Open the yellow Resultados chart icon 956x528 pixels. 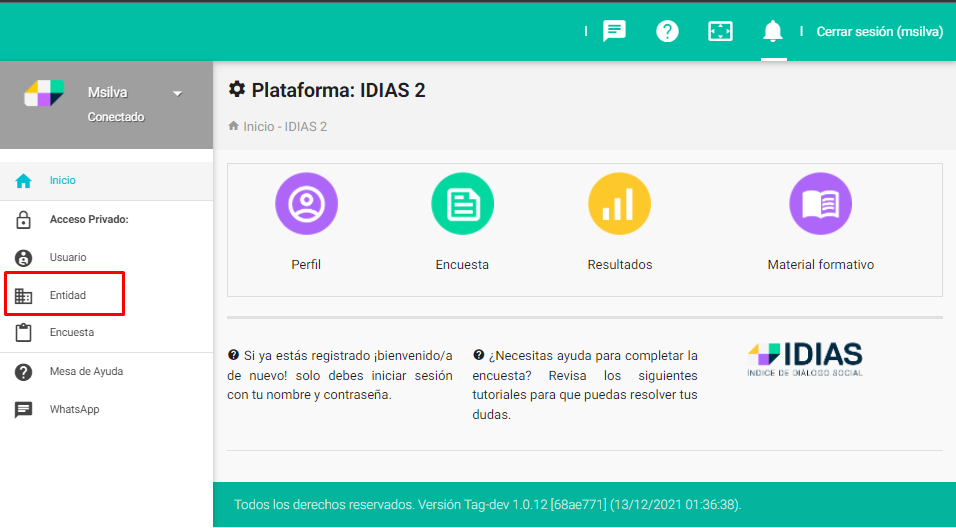[619, 204]
